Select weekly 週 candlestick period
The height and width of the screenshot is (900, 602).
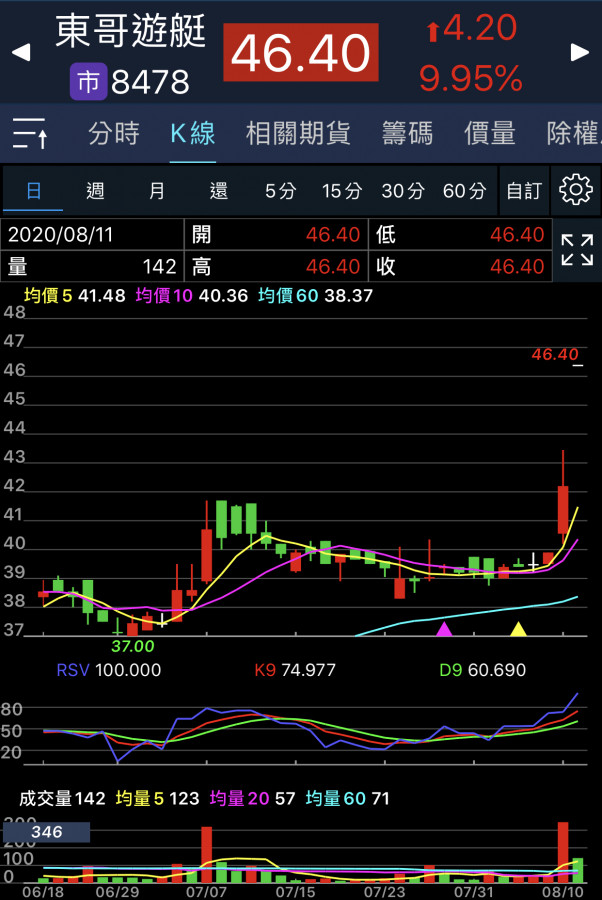click(x=95, y=190)
